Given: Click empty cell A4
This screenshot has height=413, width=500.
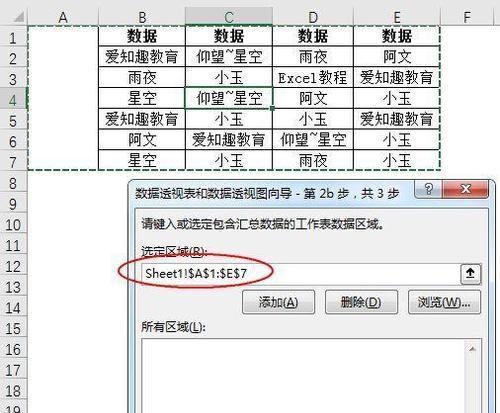Looking at the screenshot, I should click(x=63, y=98).
